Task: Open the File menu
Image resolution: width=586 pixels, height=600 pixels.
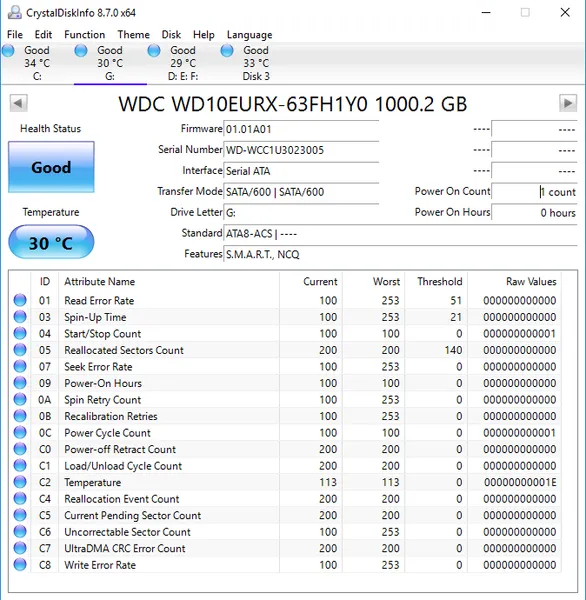Action: click(15, 35)
